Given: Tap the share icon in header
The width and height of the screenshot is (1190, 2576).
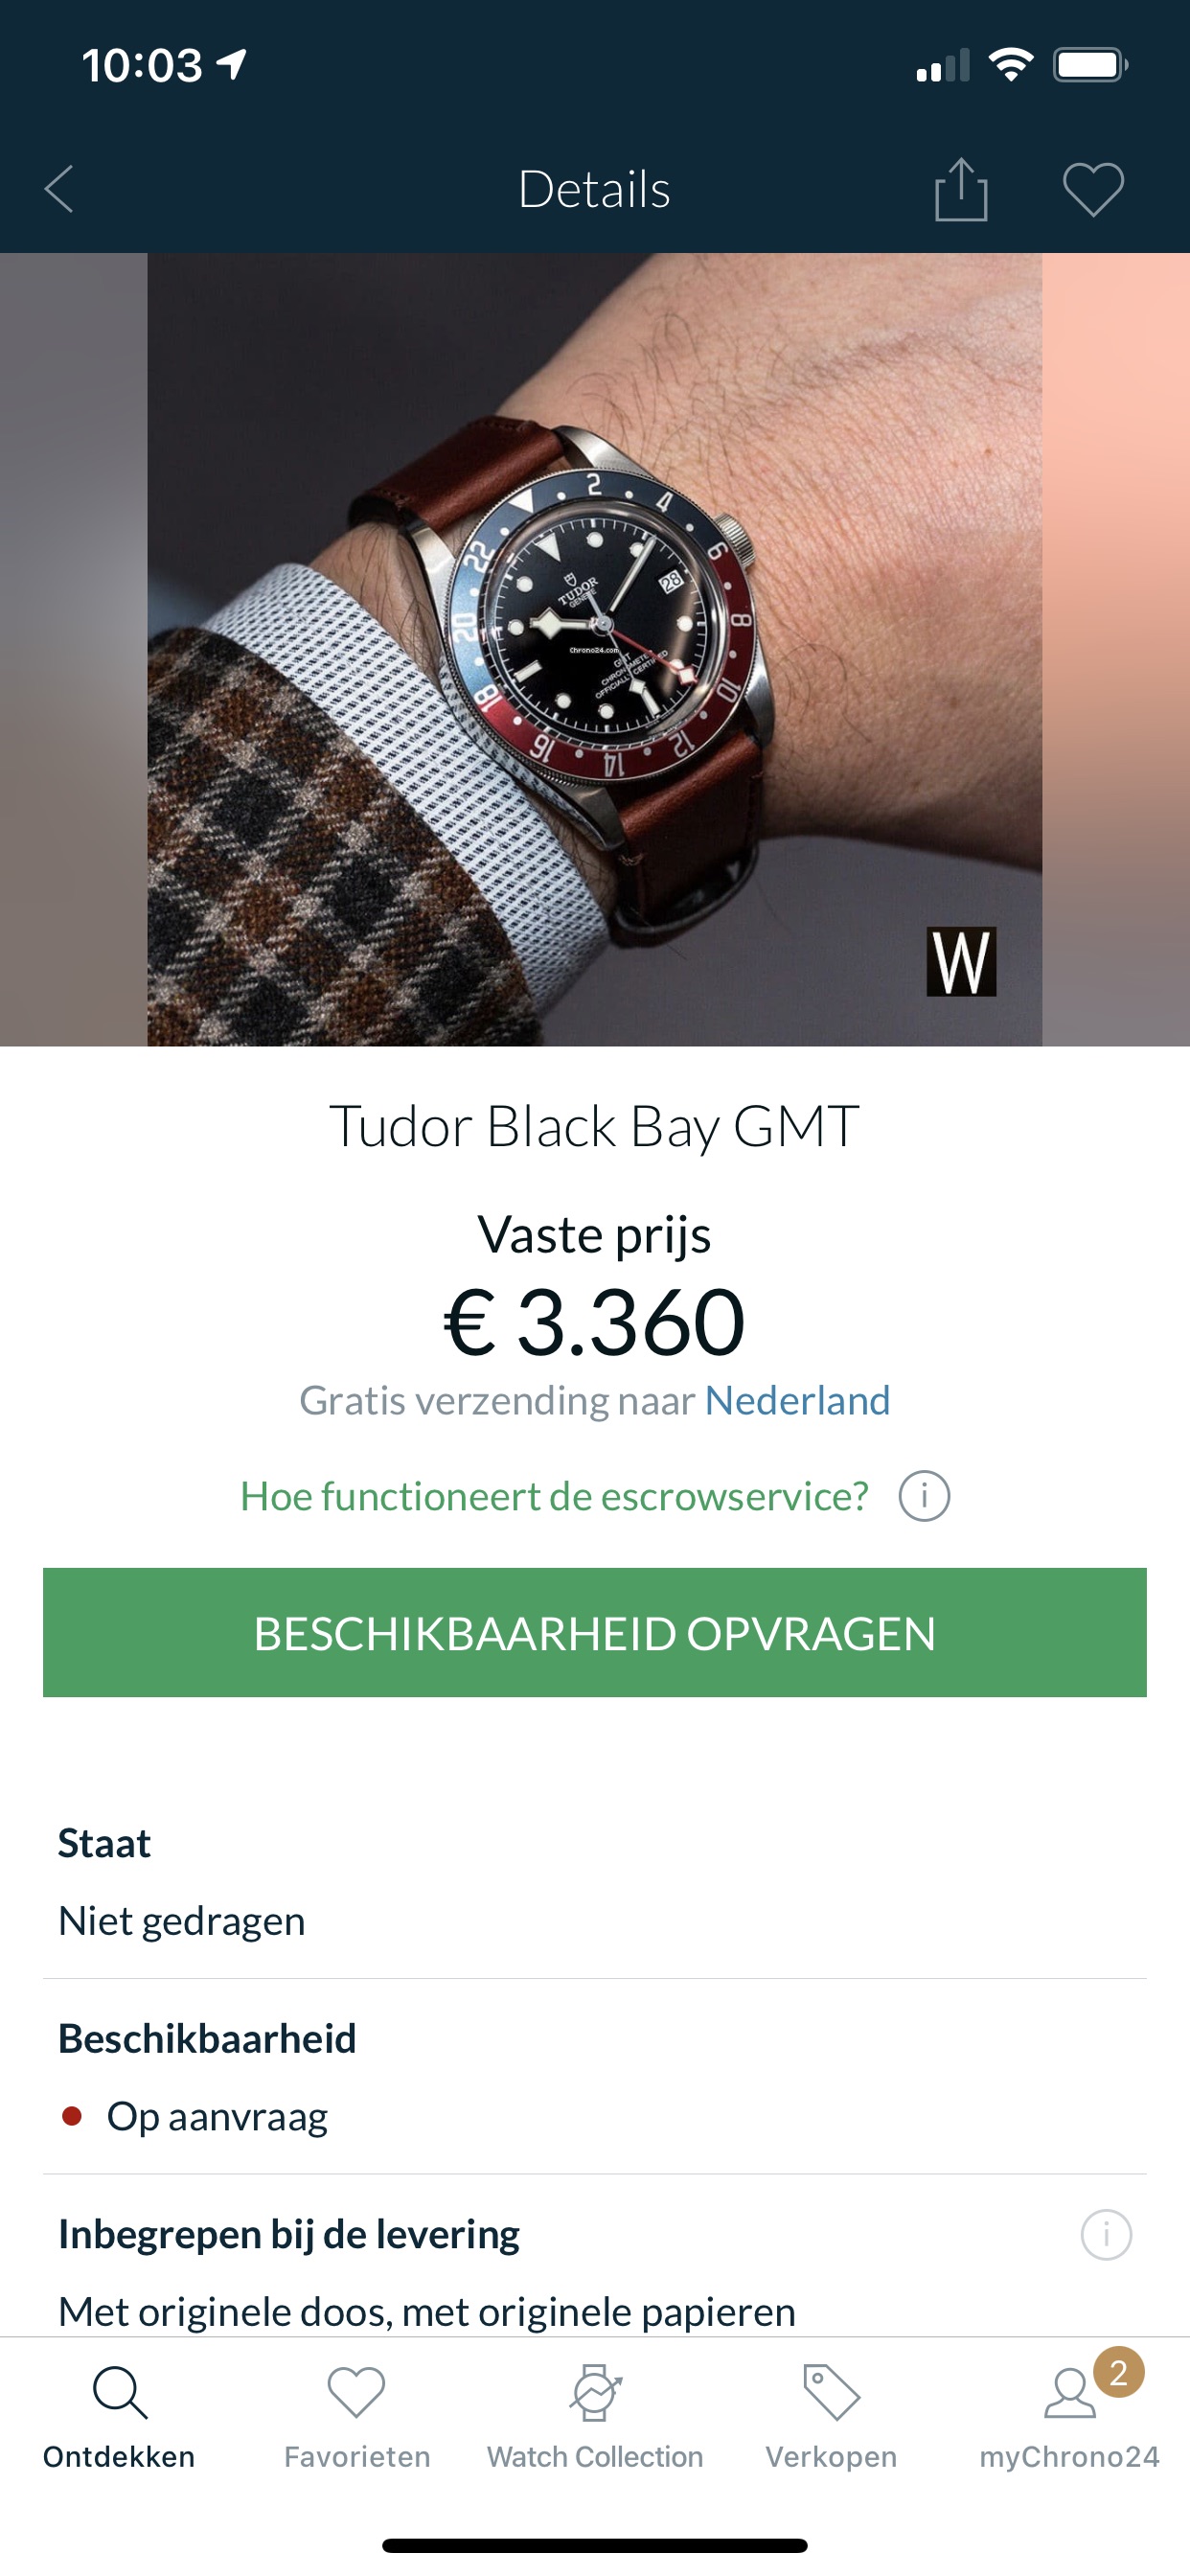Looking at the screenshot, I should pos(961,189).
